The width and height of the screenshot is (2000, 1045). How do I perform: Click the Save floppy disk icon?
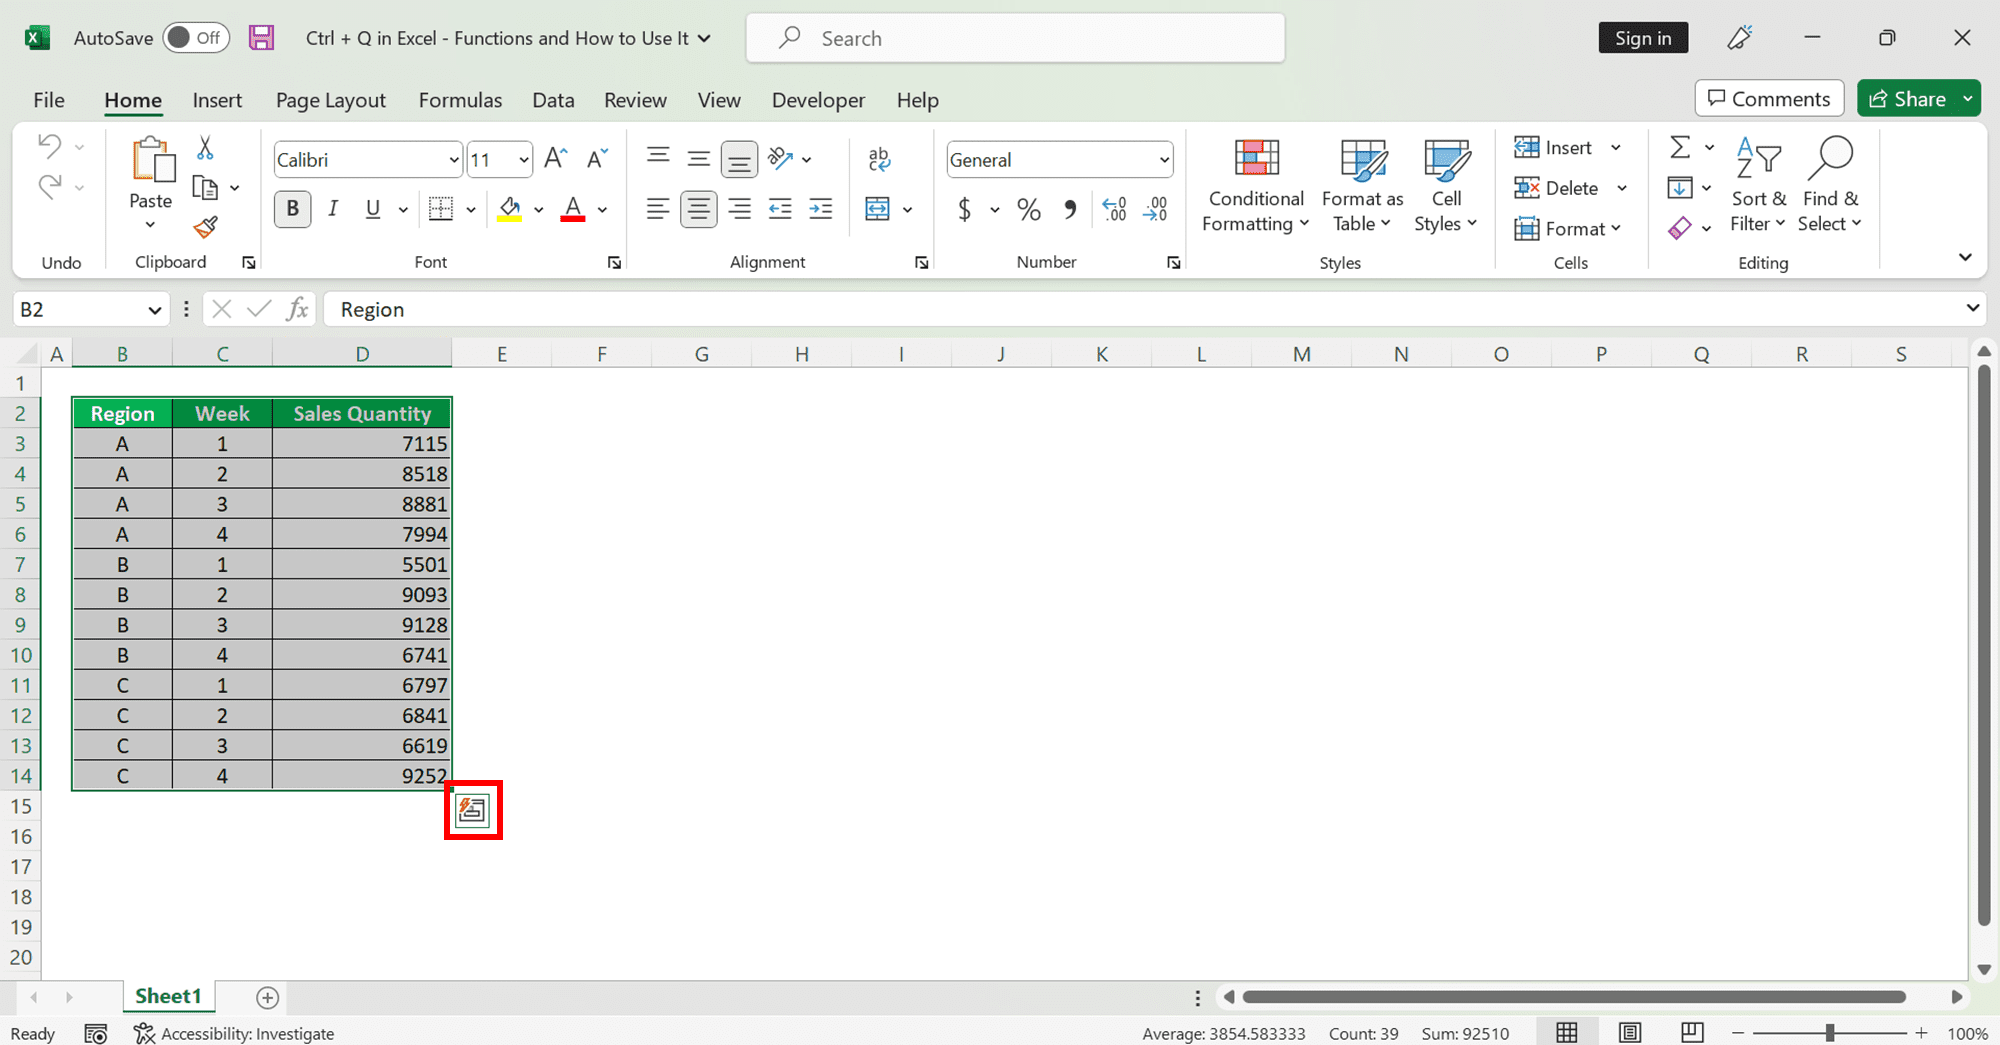coord(261,38)
